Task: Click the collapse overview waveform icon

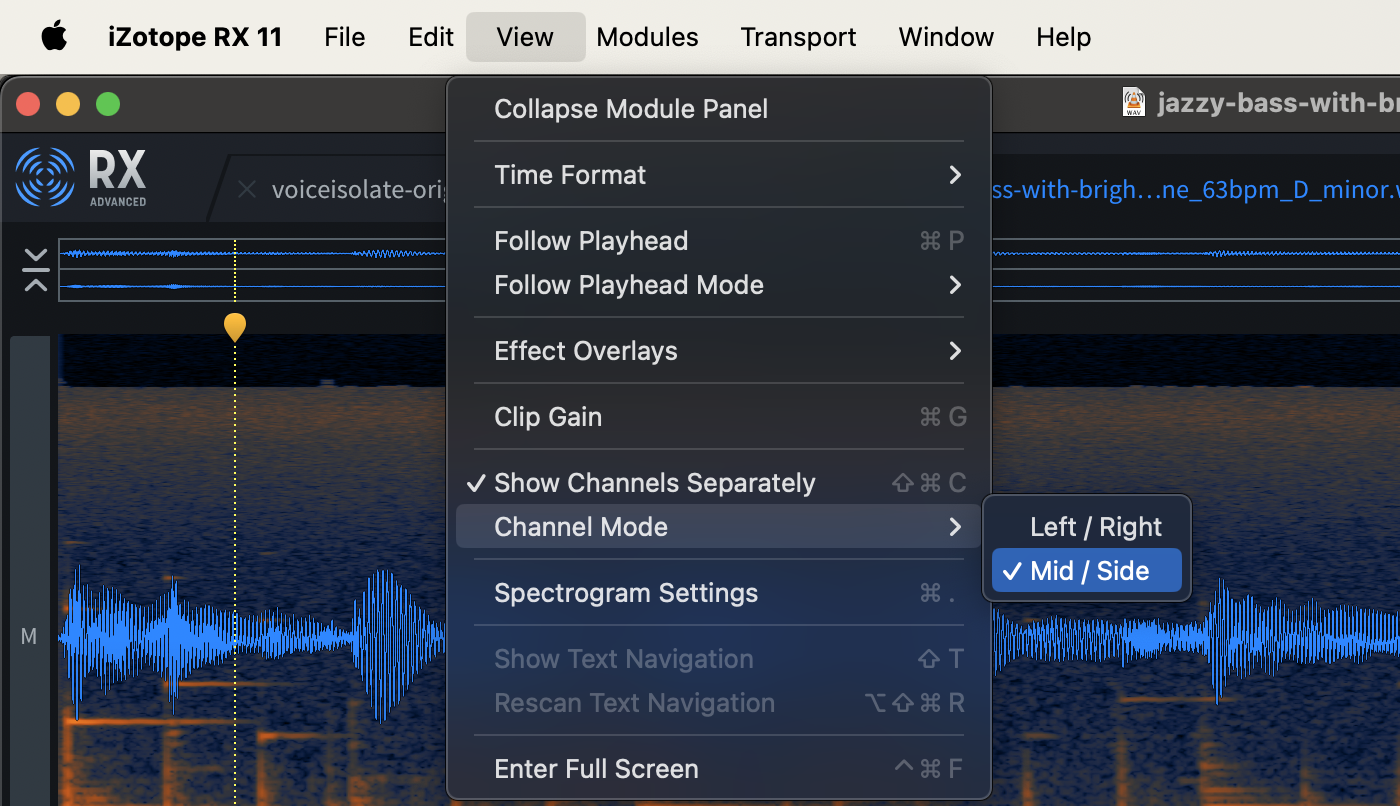Action: (x=36, y=270)
